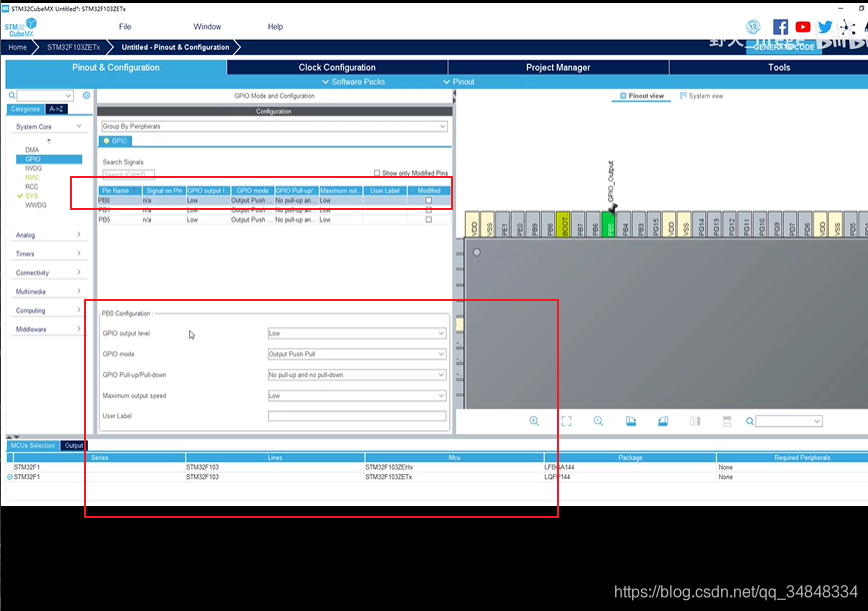This screenshot has width=868, height=611.
Task: Expand the System Core category
Action: tap(49, 127)
